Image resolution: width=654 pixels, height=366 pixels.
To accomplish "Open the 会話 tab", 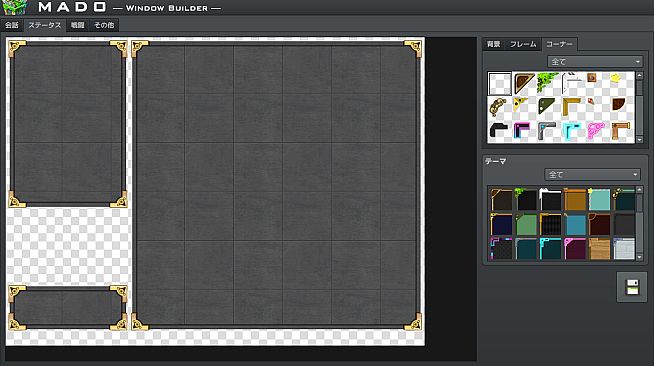I will pos(12,25).
